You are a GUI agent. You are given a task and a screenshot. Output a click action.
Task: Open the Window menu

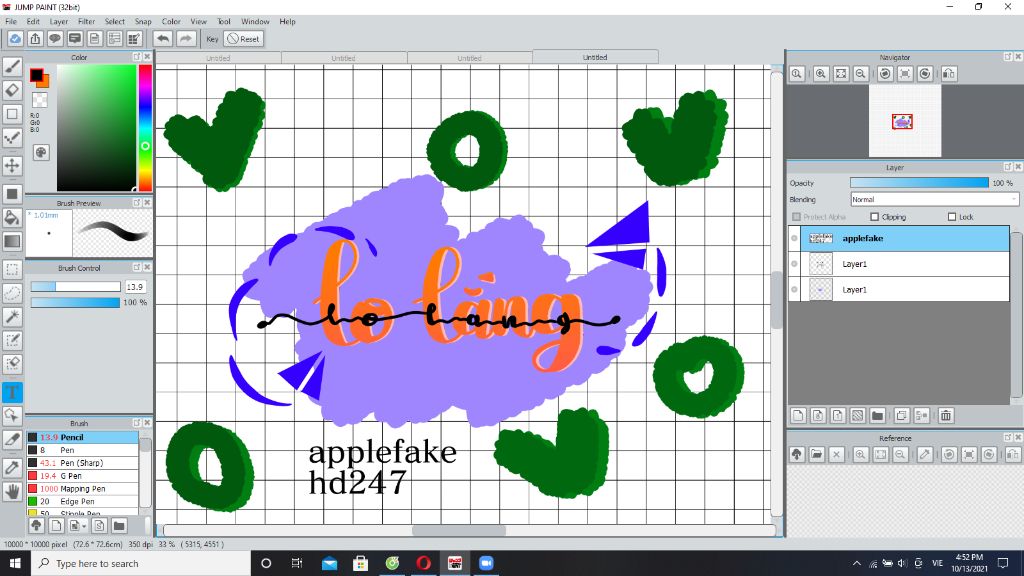(255, 22)
